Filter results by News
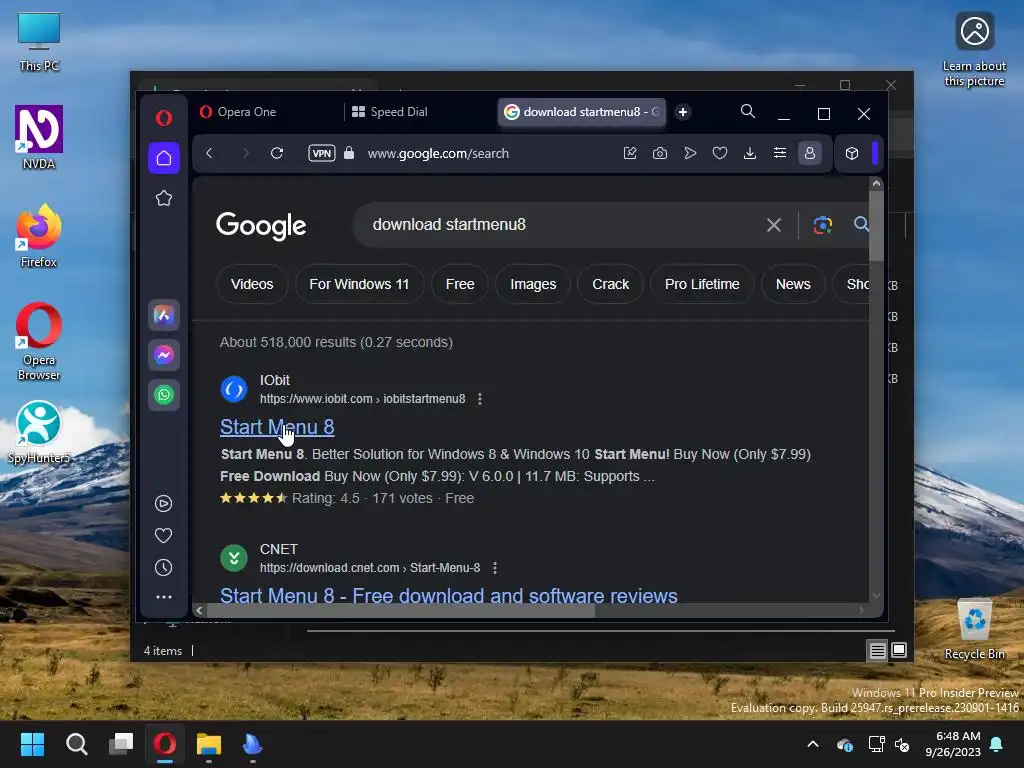Viewport: 1024px width, 768px height. 793,284
